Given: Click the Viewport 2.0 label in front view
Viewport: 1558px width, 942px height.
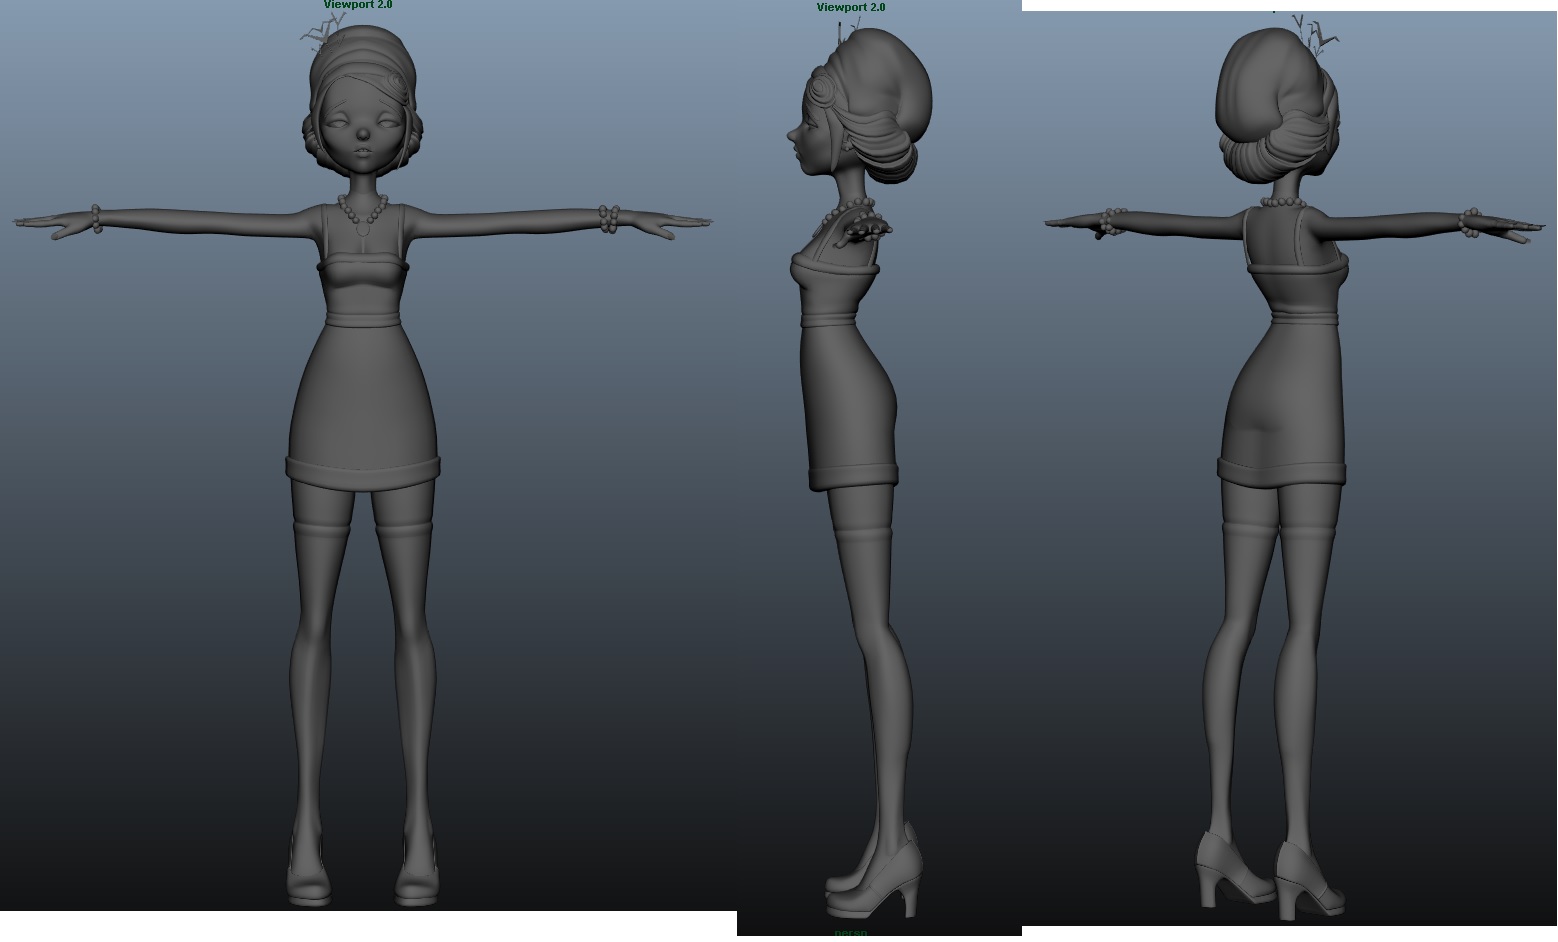Looking at the screenshot, I should pyautogui.click(x=358, y=4).
